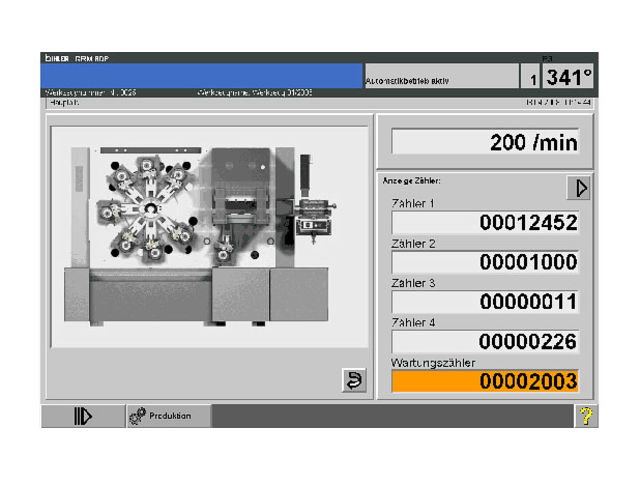Click the program number box showing 1
The height and width of the screenshot is (480, 640).
point(533,77)
